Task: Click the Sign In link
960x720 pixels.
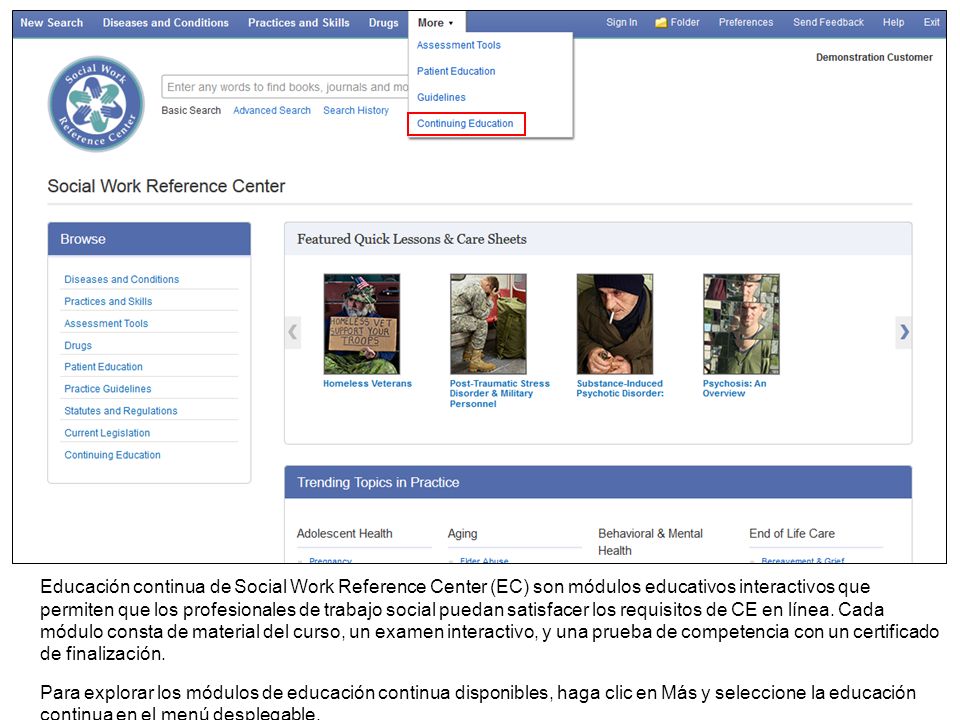Action: (621, 23)
